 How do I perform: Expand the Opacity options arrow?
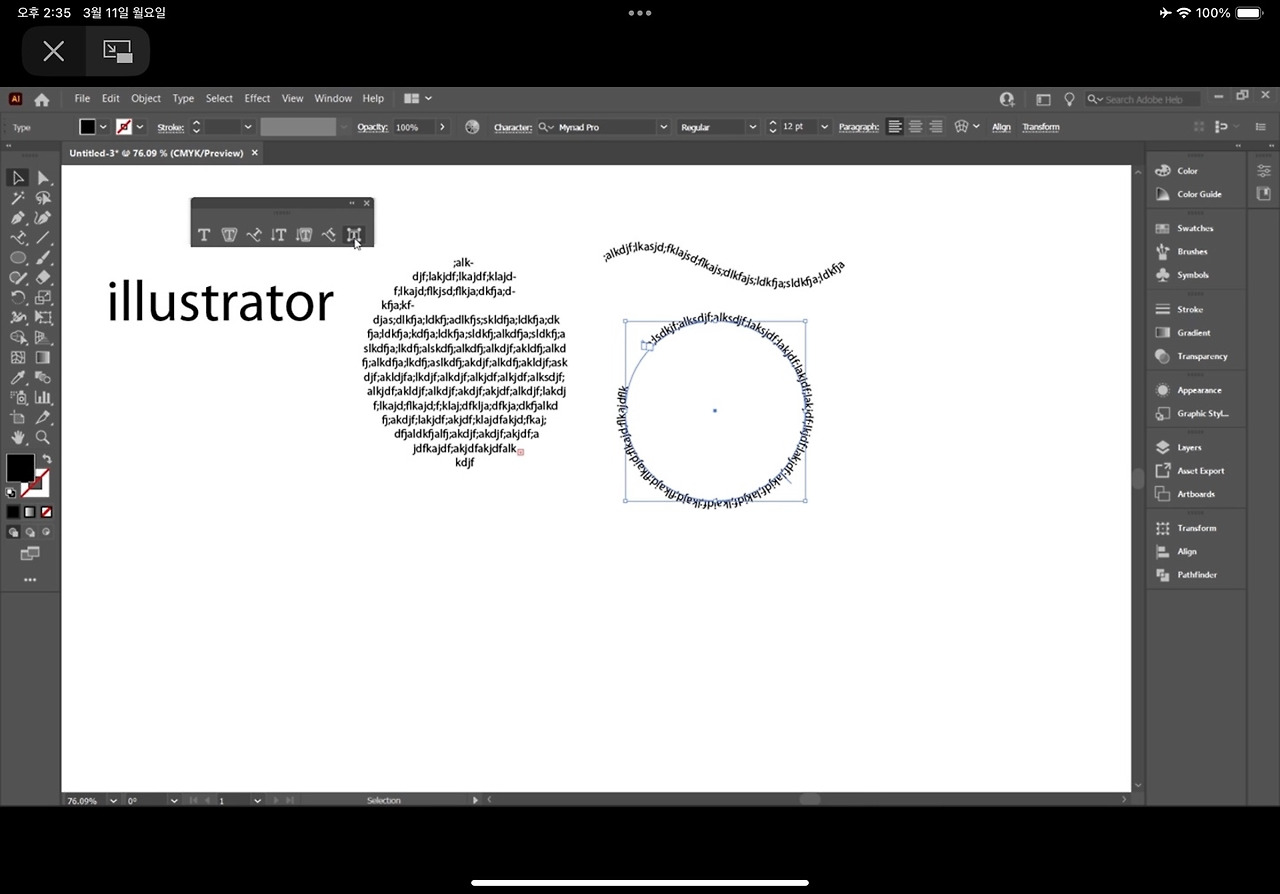pos(442,127)
